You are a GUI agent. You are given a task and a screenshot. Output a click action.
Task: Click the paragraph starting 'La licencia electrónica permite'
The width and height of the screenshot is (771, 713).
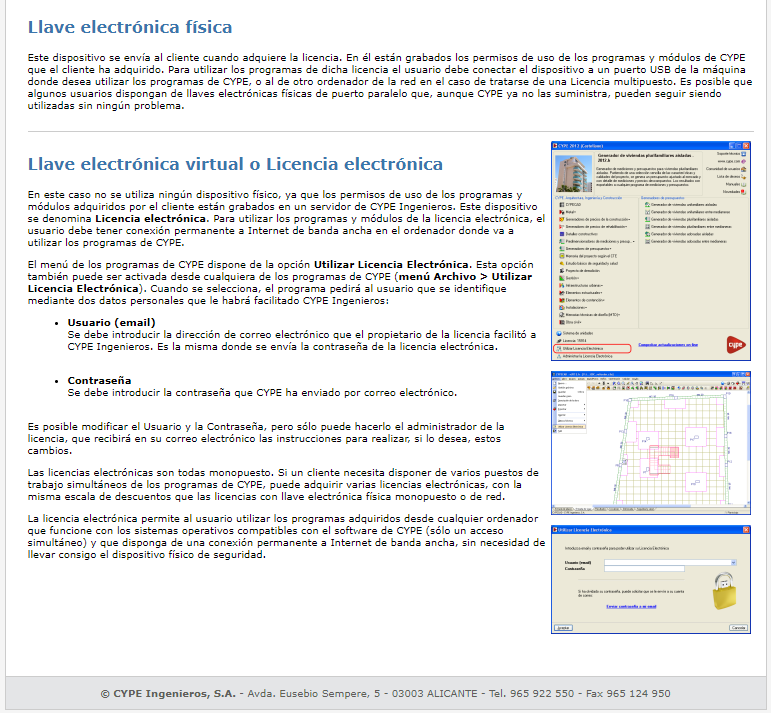tap(286, 536)
